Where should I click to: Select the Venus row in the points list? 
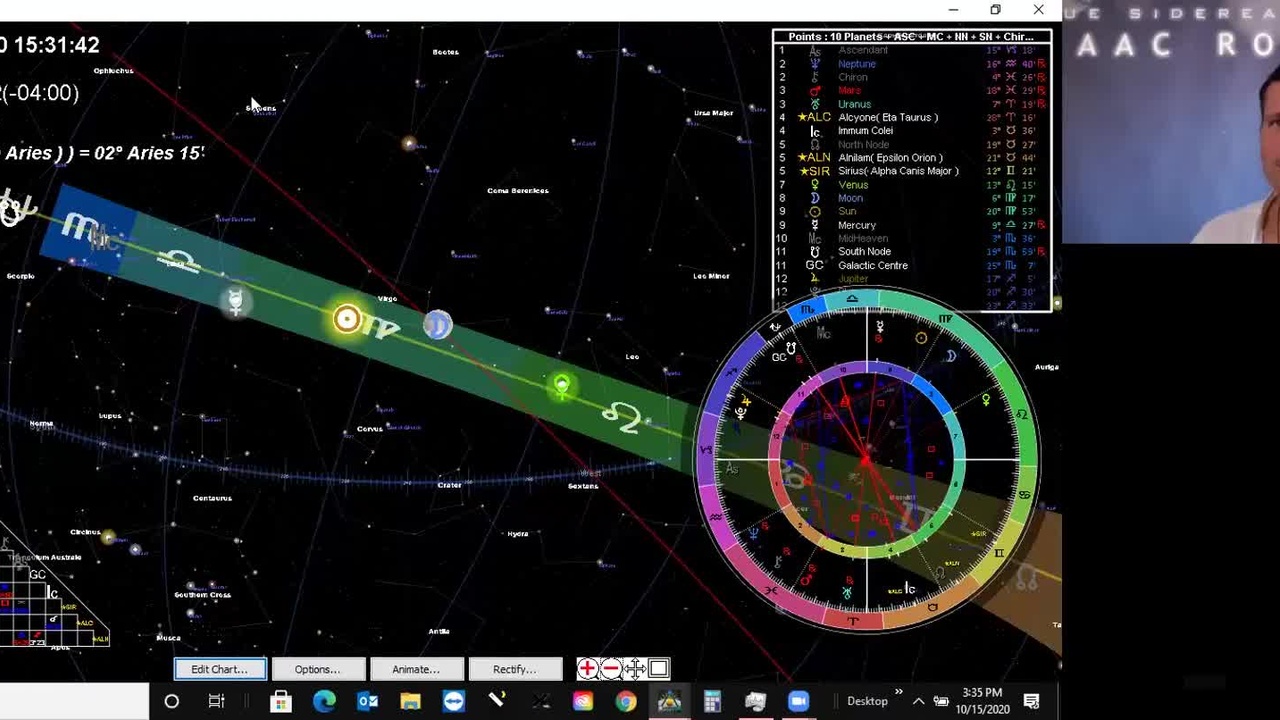(911, 185)
